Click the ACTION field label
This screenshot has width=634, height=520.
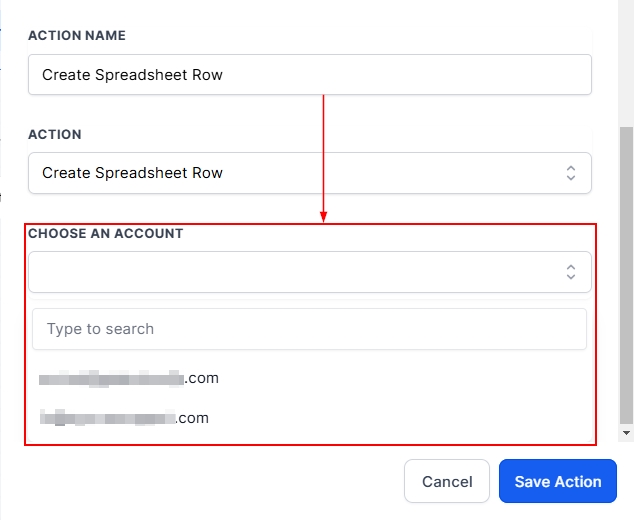click(x=55, y=134)
